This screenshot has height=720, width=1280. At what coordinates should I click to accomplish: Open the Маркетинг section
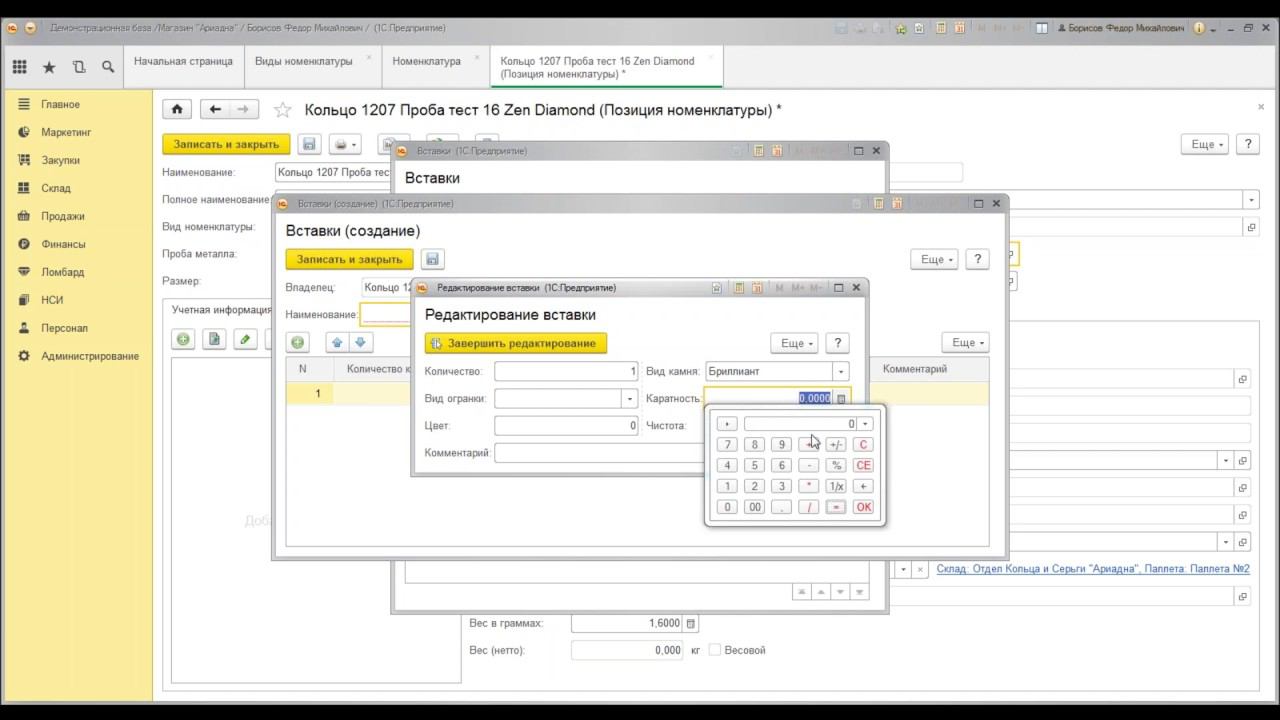[x=66, y=132]
